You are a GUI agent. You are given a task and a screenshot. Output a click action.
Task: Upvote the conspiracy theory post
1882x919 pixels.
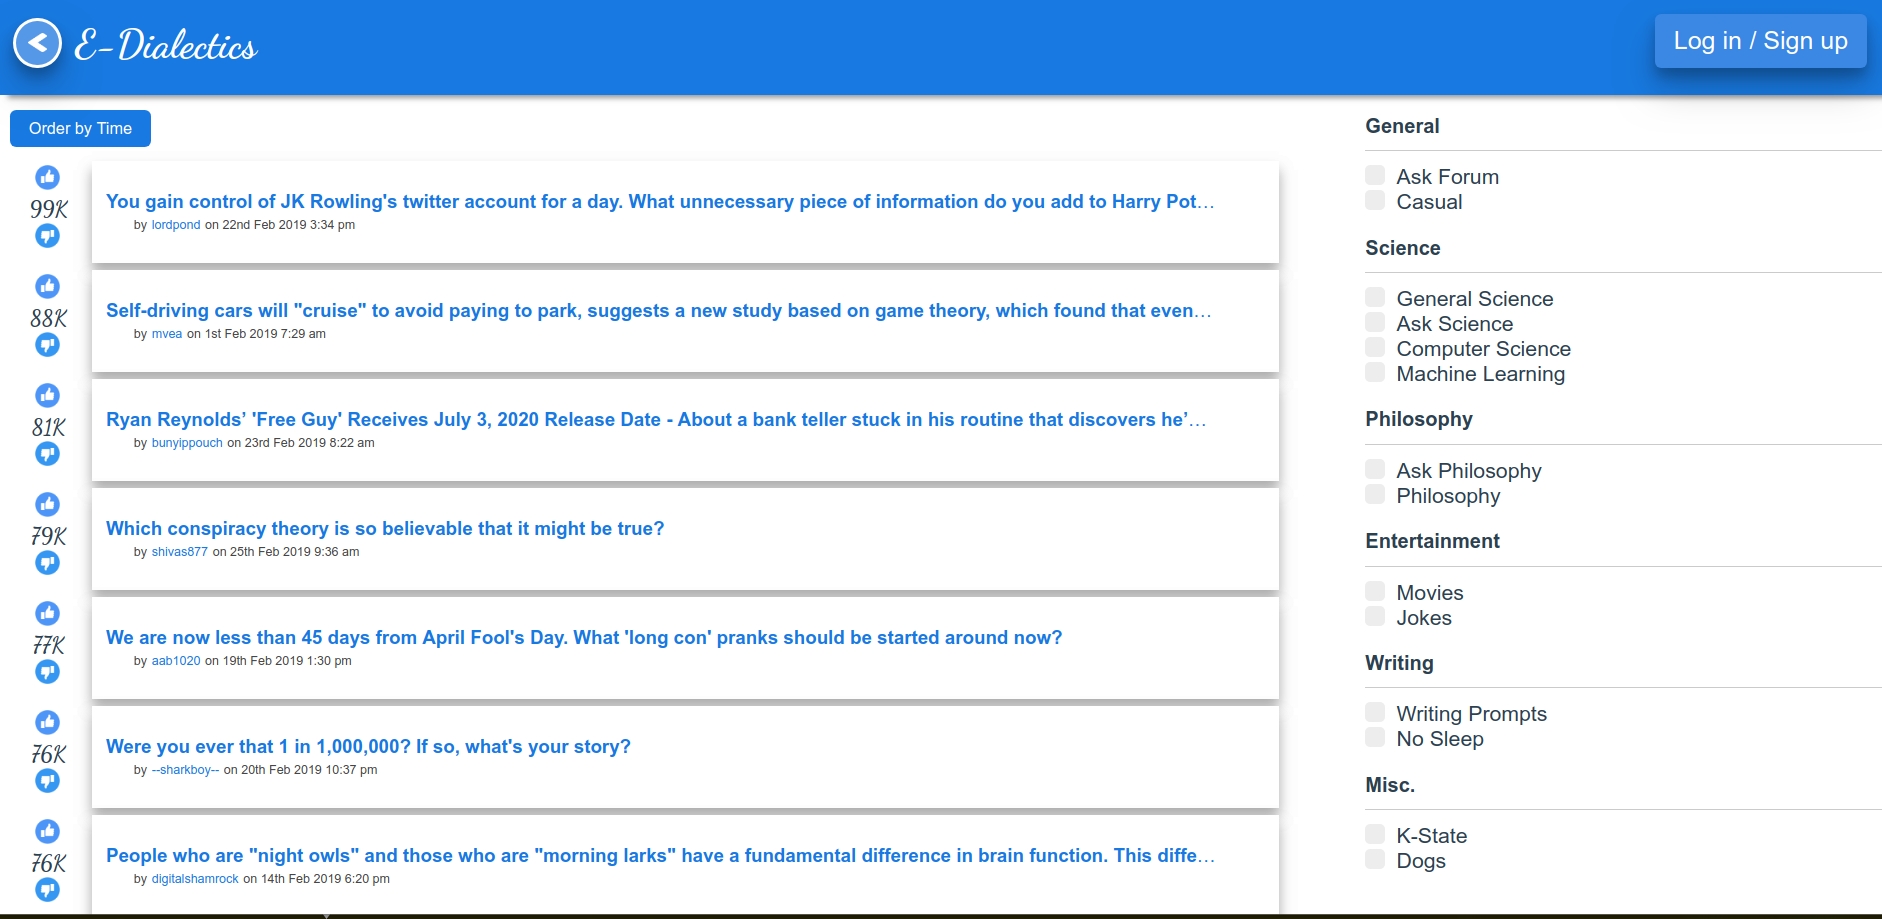(48, 505)
